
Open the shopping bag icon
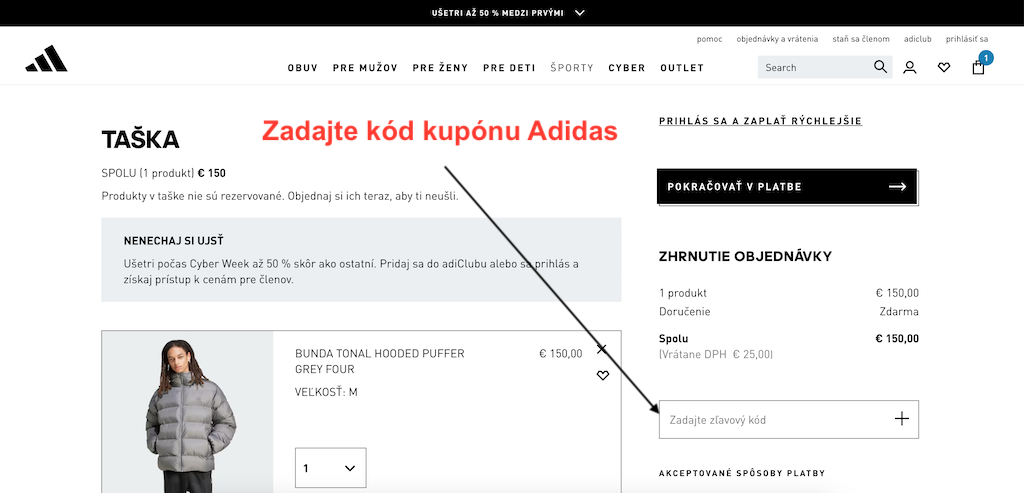click(x=978, y=67)
